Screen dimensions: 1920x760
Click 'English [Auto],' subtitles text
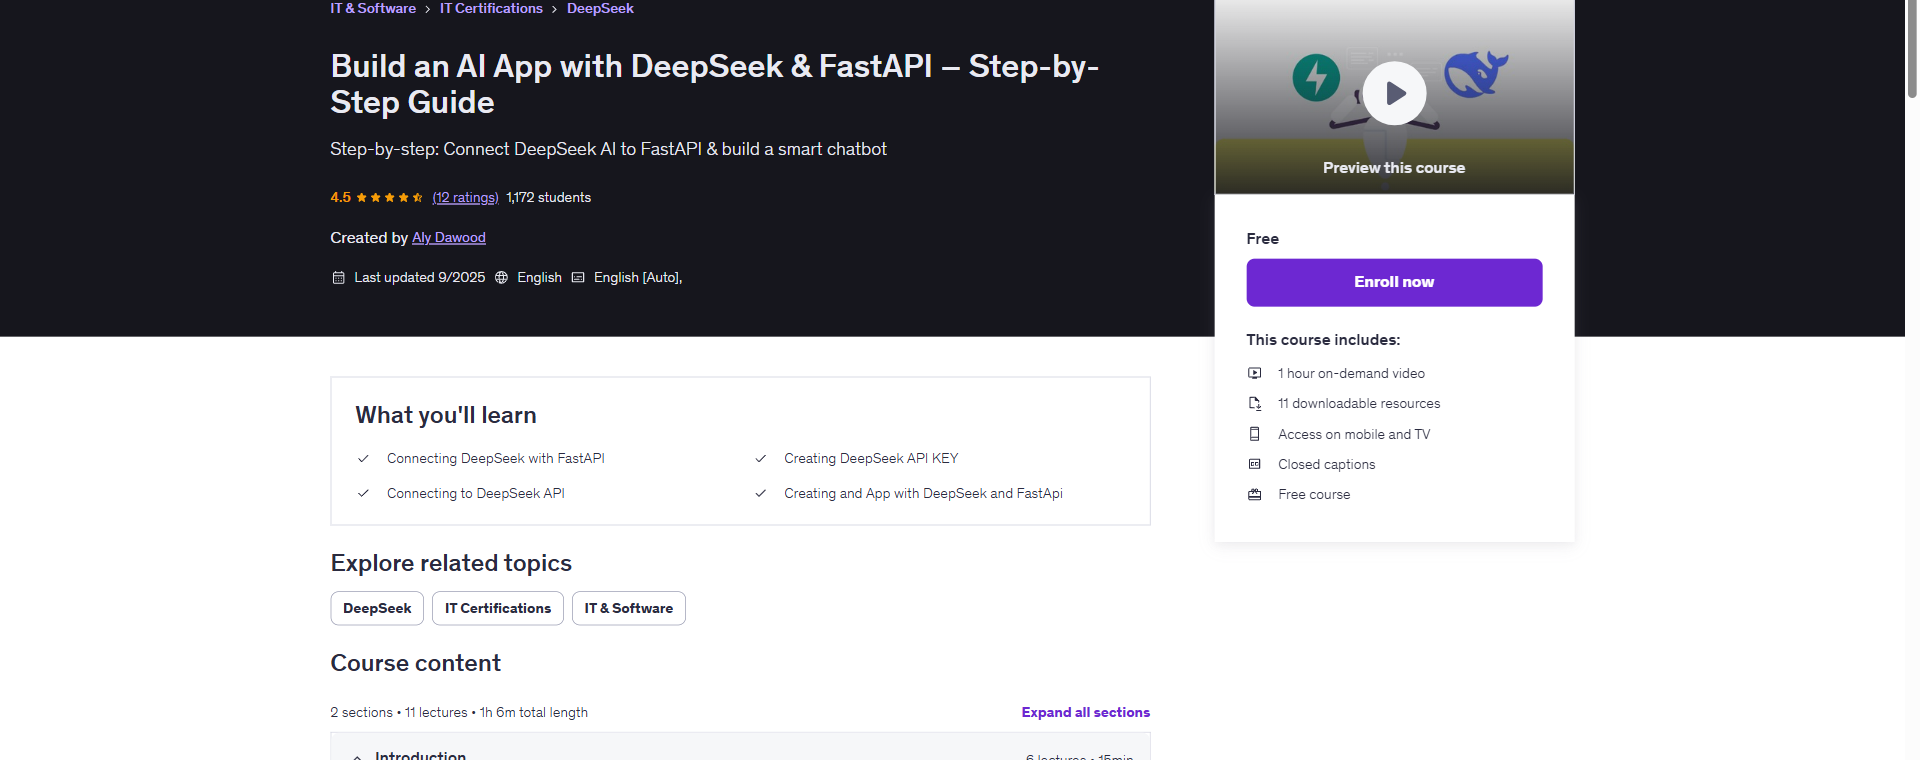638,277
